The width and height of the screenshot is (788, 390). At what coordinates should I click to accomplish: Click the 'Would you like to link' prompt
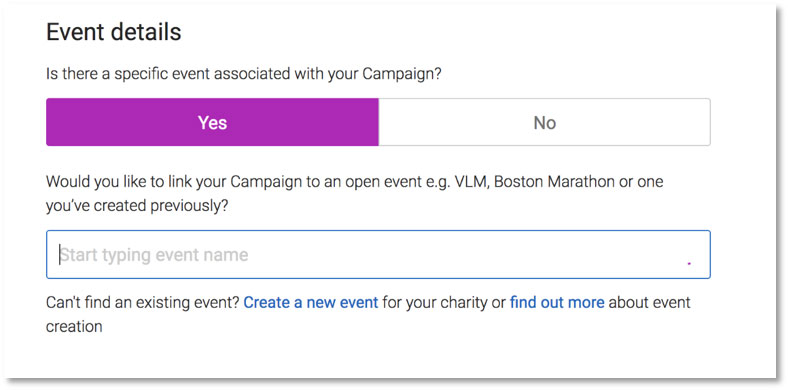tap(354, 193)
